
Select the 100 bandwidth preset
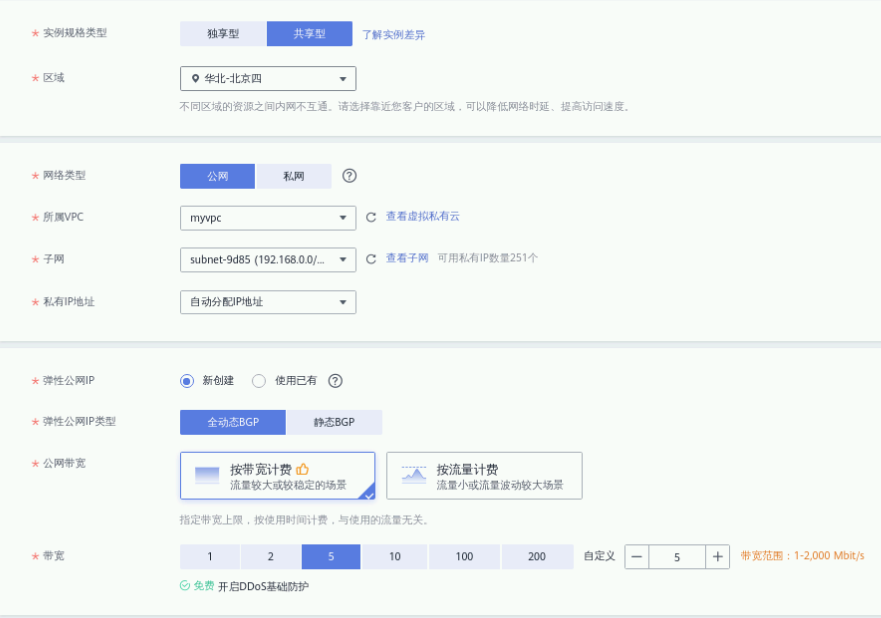pos(464,557)
